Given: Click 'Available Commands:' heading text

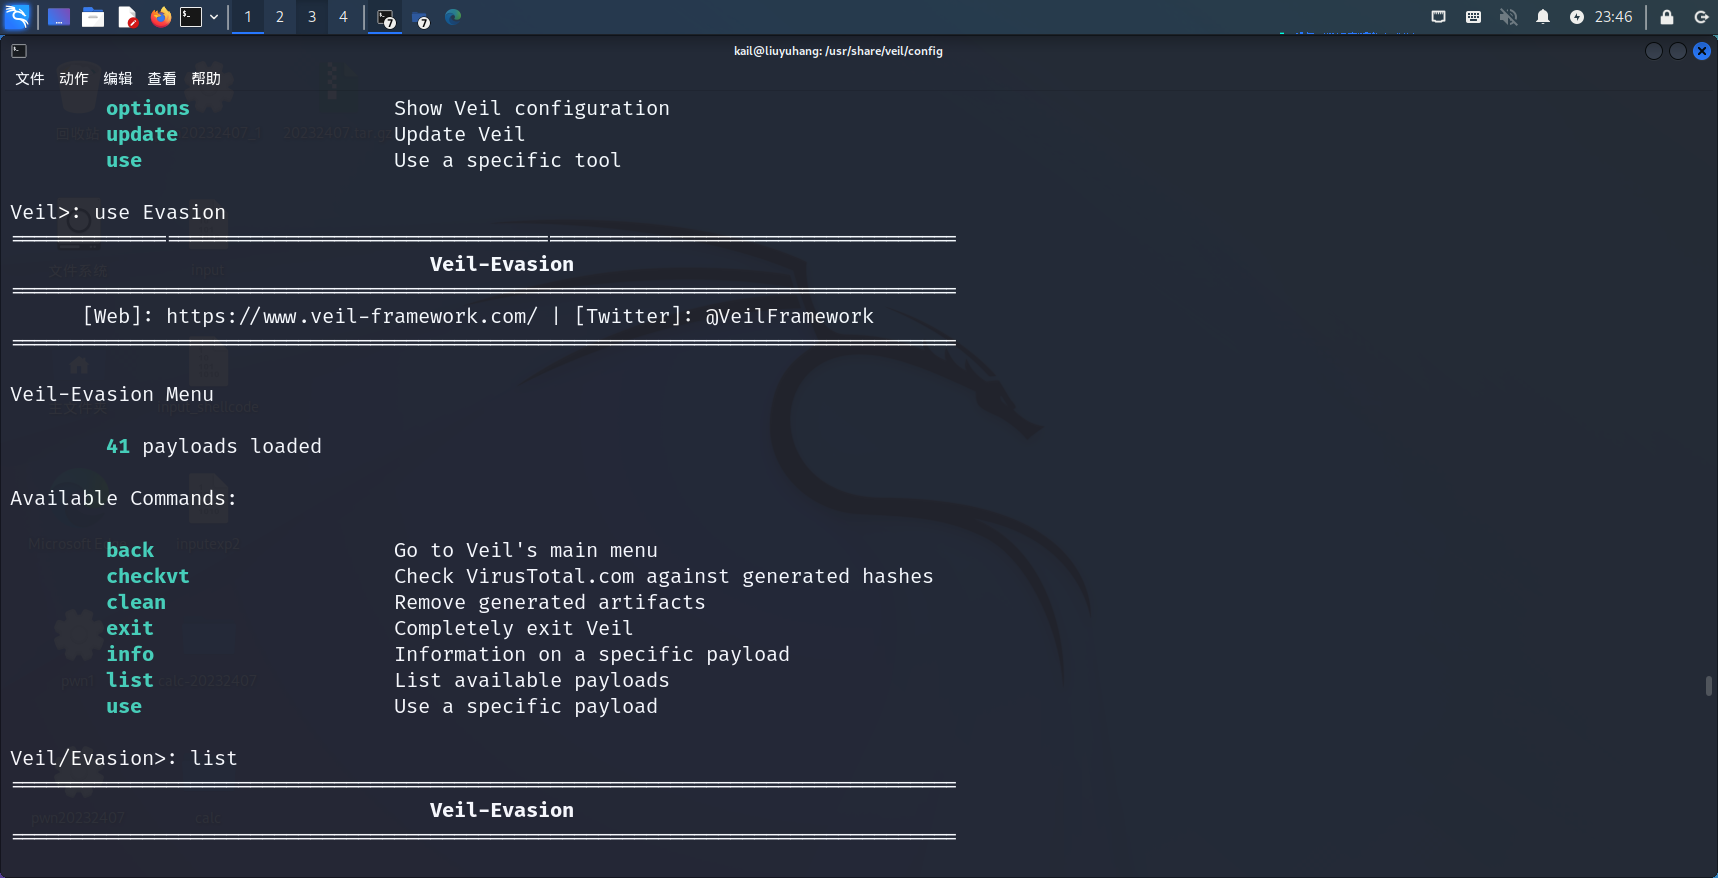Looking at the screenshot, I should pos(124,498).
